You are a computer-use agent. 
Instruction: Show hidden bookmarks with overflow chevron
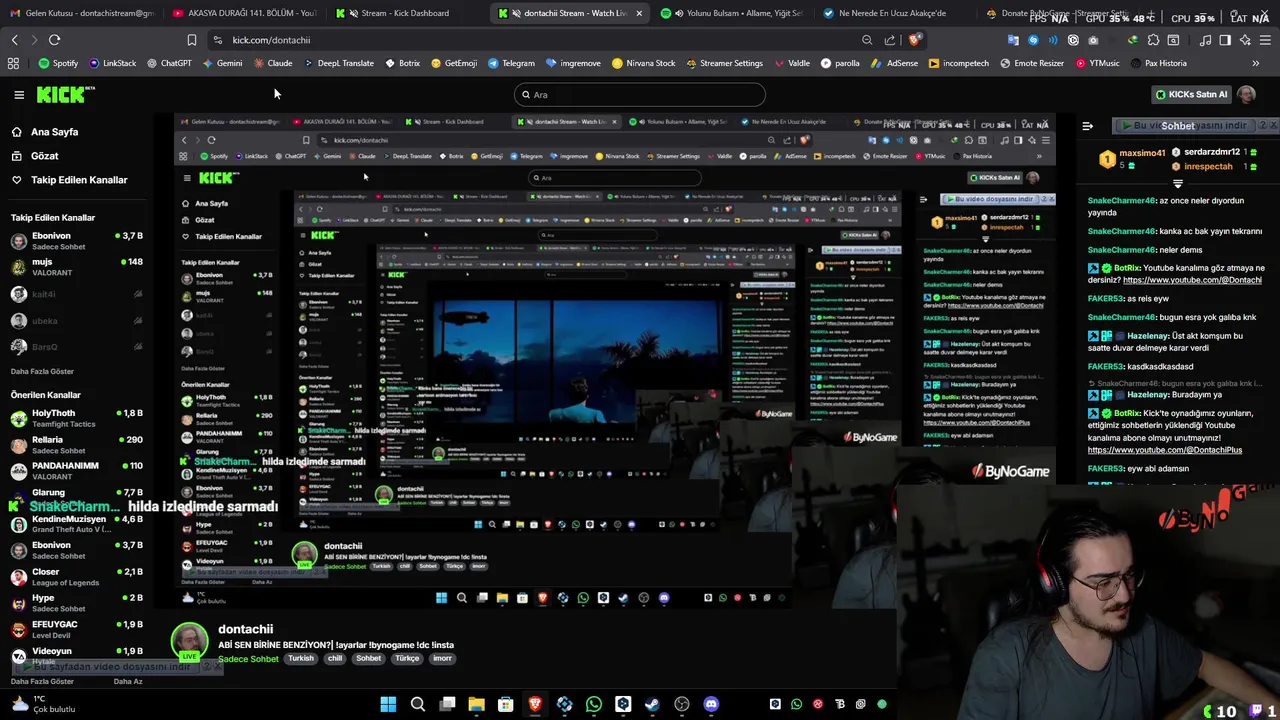pos(1256,63)
